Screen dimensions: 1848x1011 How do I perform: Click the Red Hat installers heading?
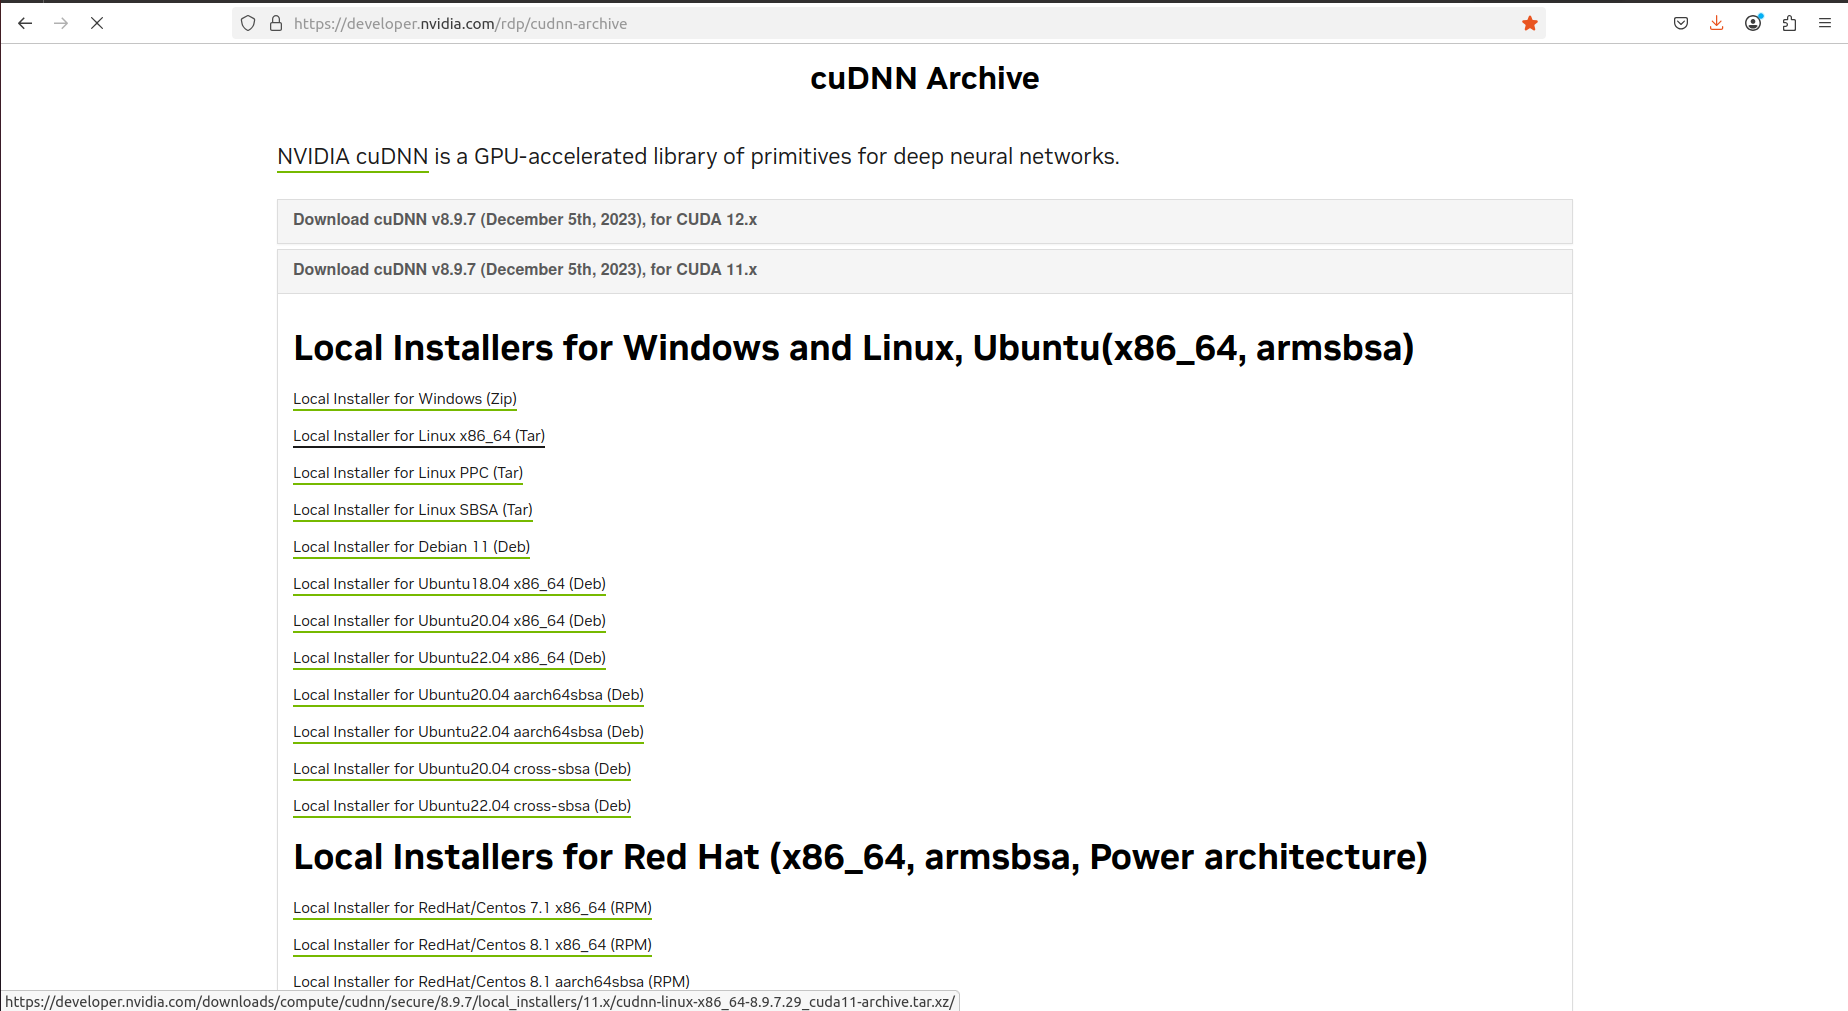click(x=860, y=857)
